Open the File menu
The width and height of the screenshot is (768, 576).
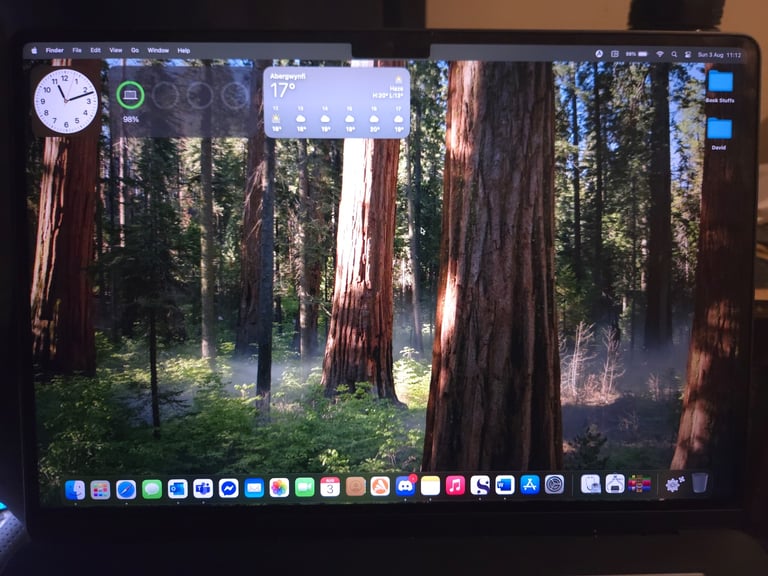77,50
